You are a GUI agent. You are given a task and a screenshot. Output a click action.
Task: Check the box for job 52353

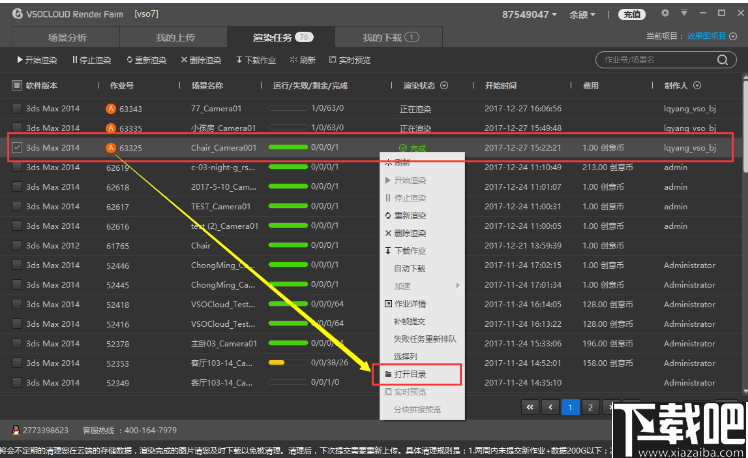coord(17,363)
